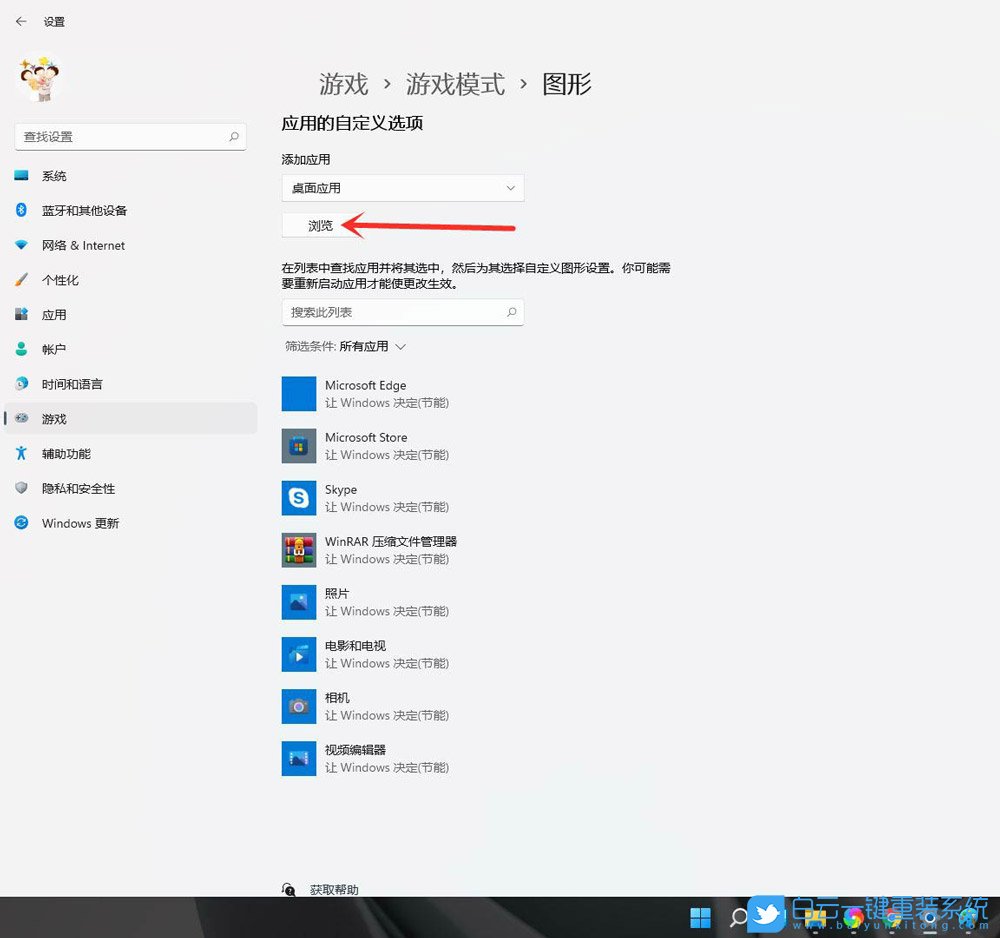Open 蓝牙和其他设备 via its Bluetooth icon
The height and width of the screenshot is (938, 1000).
click(x=22, y=211)
